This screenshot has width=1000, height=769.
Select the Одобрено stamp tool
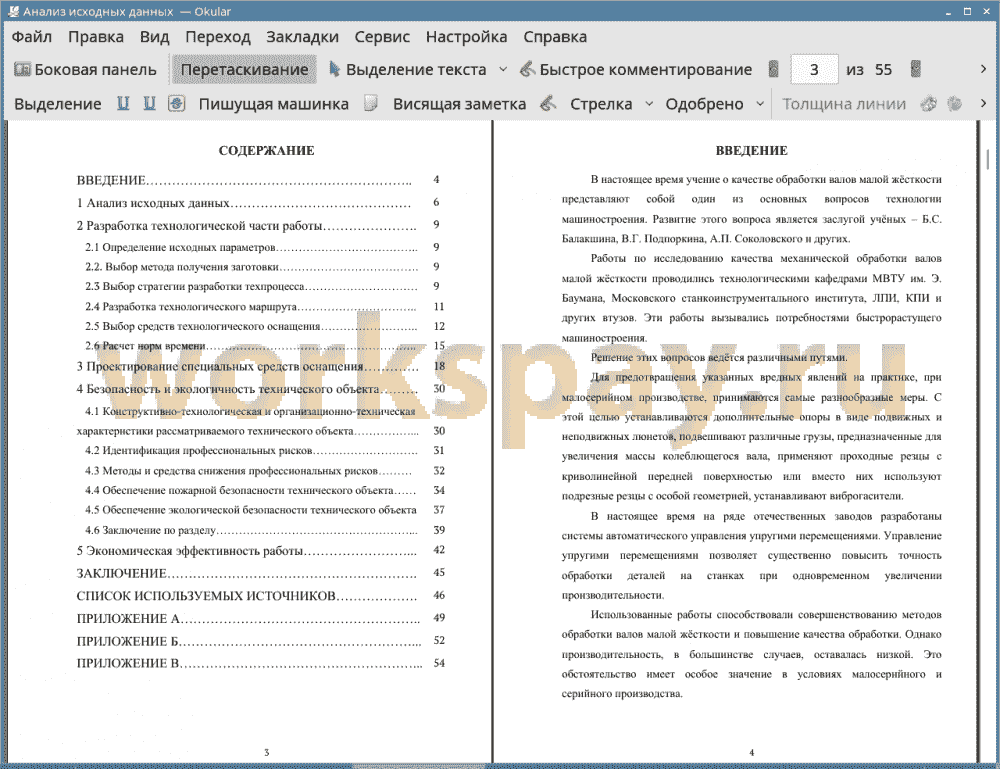point(704,104)
